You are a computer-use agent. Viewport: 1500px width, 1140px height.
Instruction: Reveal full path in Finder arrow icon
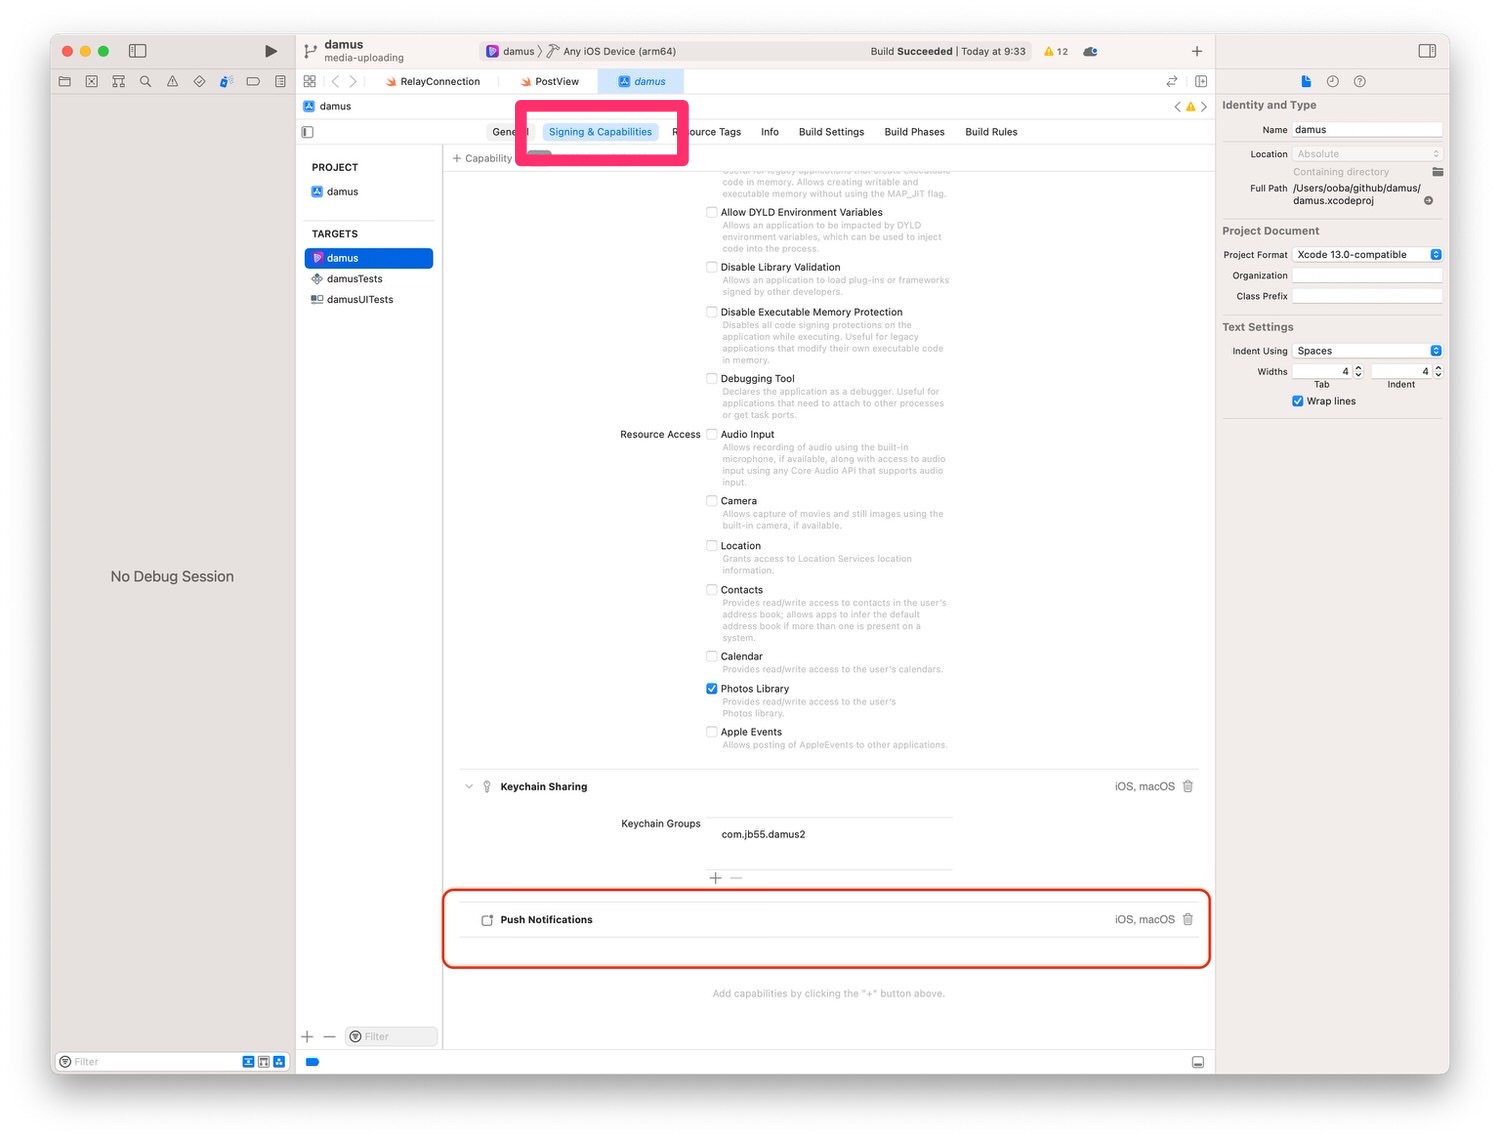1429,201
